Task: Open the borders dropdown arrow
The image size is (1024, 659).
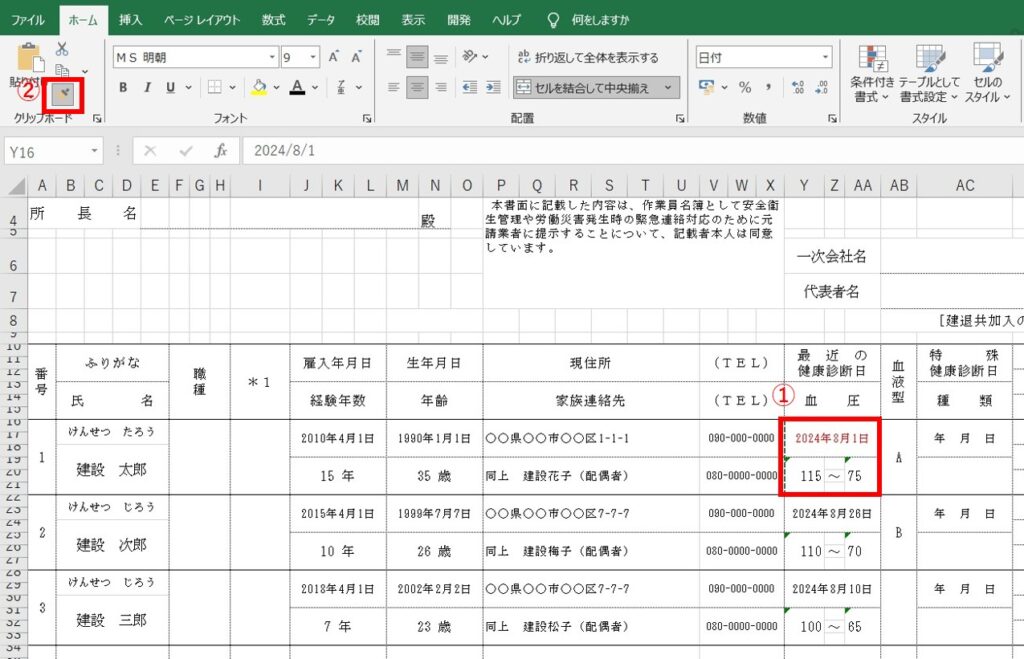Action: [232, 87]
